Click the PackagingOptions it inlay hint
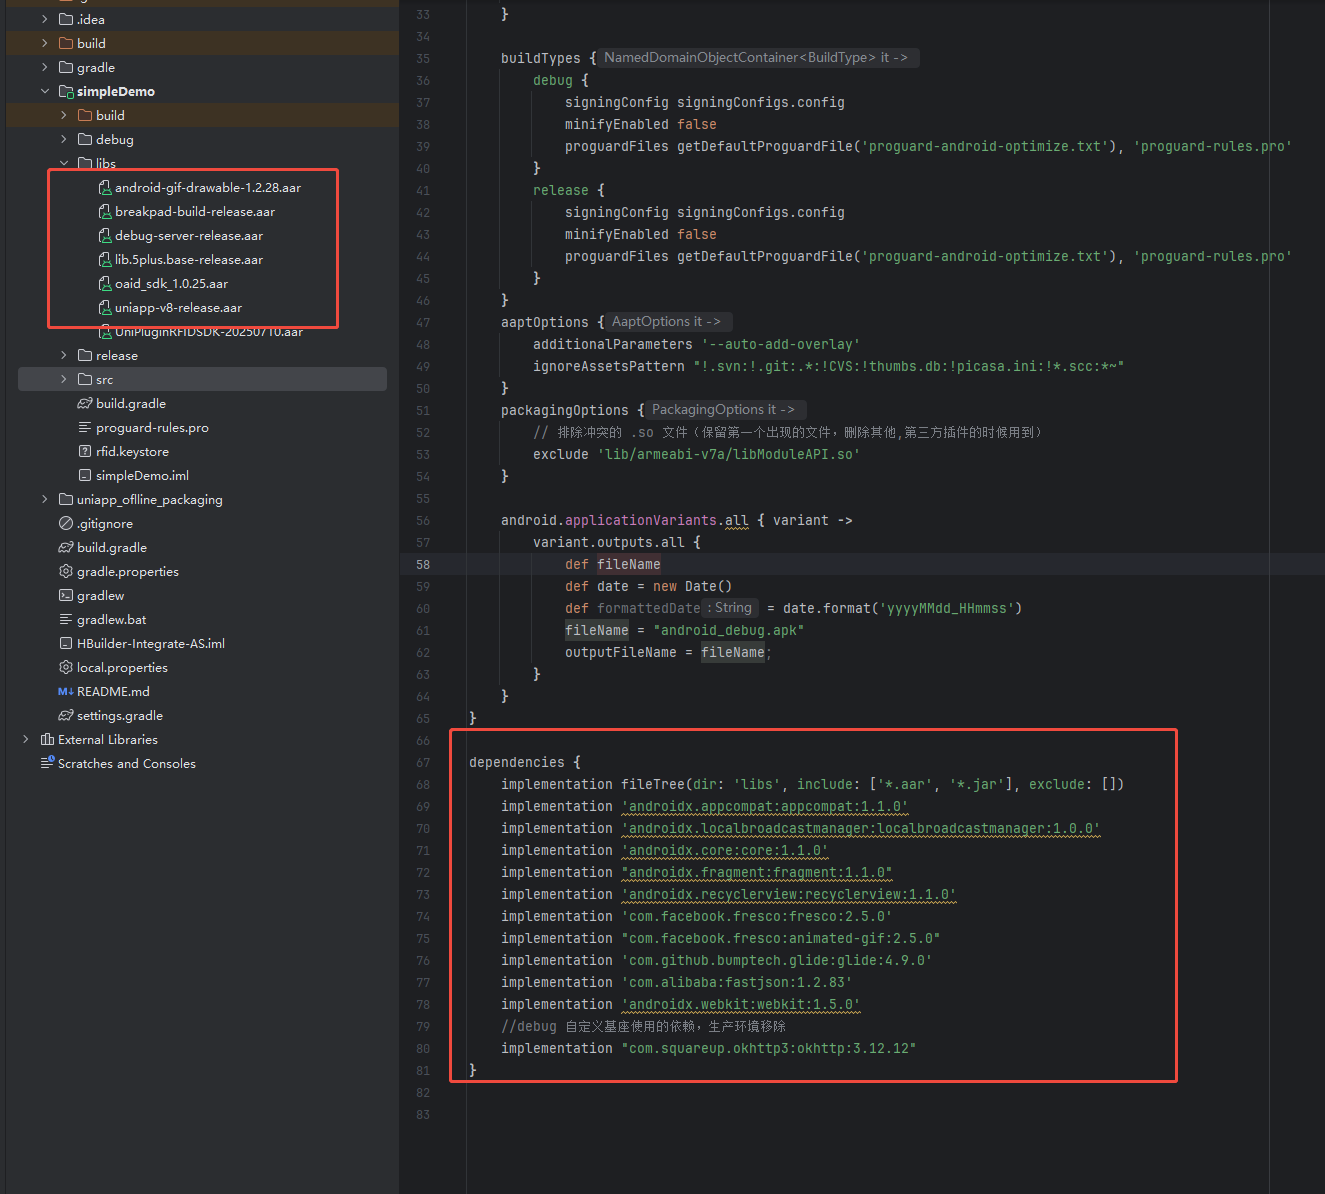This screenshot has width=1325, height=1194. [x=724, y=410]
